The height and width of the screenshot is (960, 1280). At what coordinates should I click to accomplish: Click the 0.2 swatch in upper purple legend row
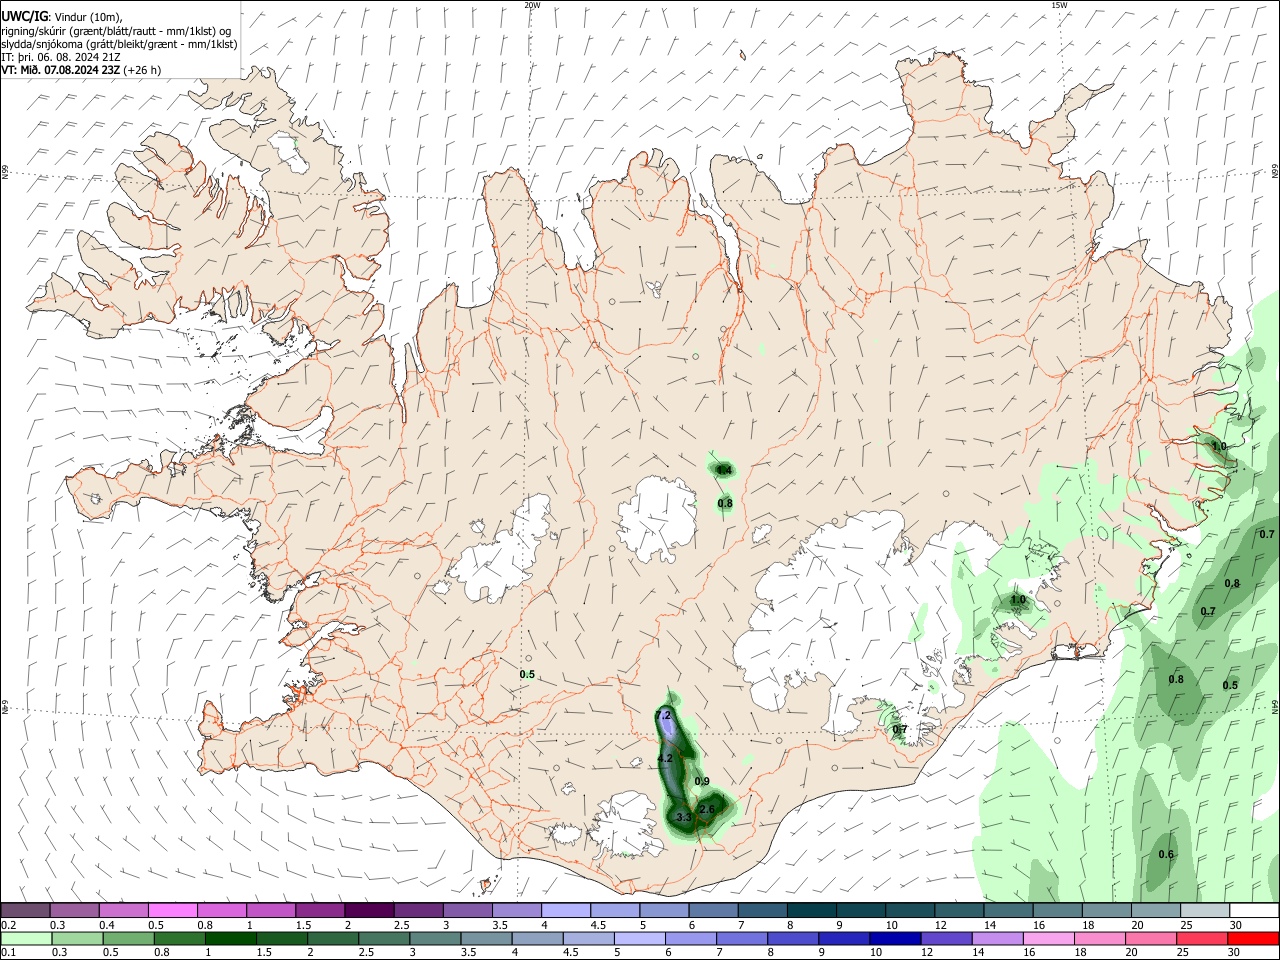pyautogui.click(x=25, y=910)
